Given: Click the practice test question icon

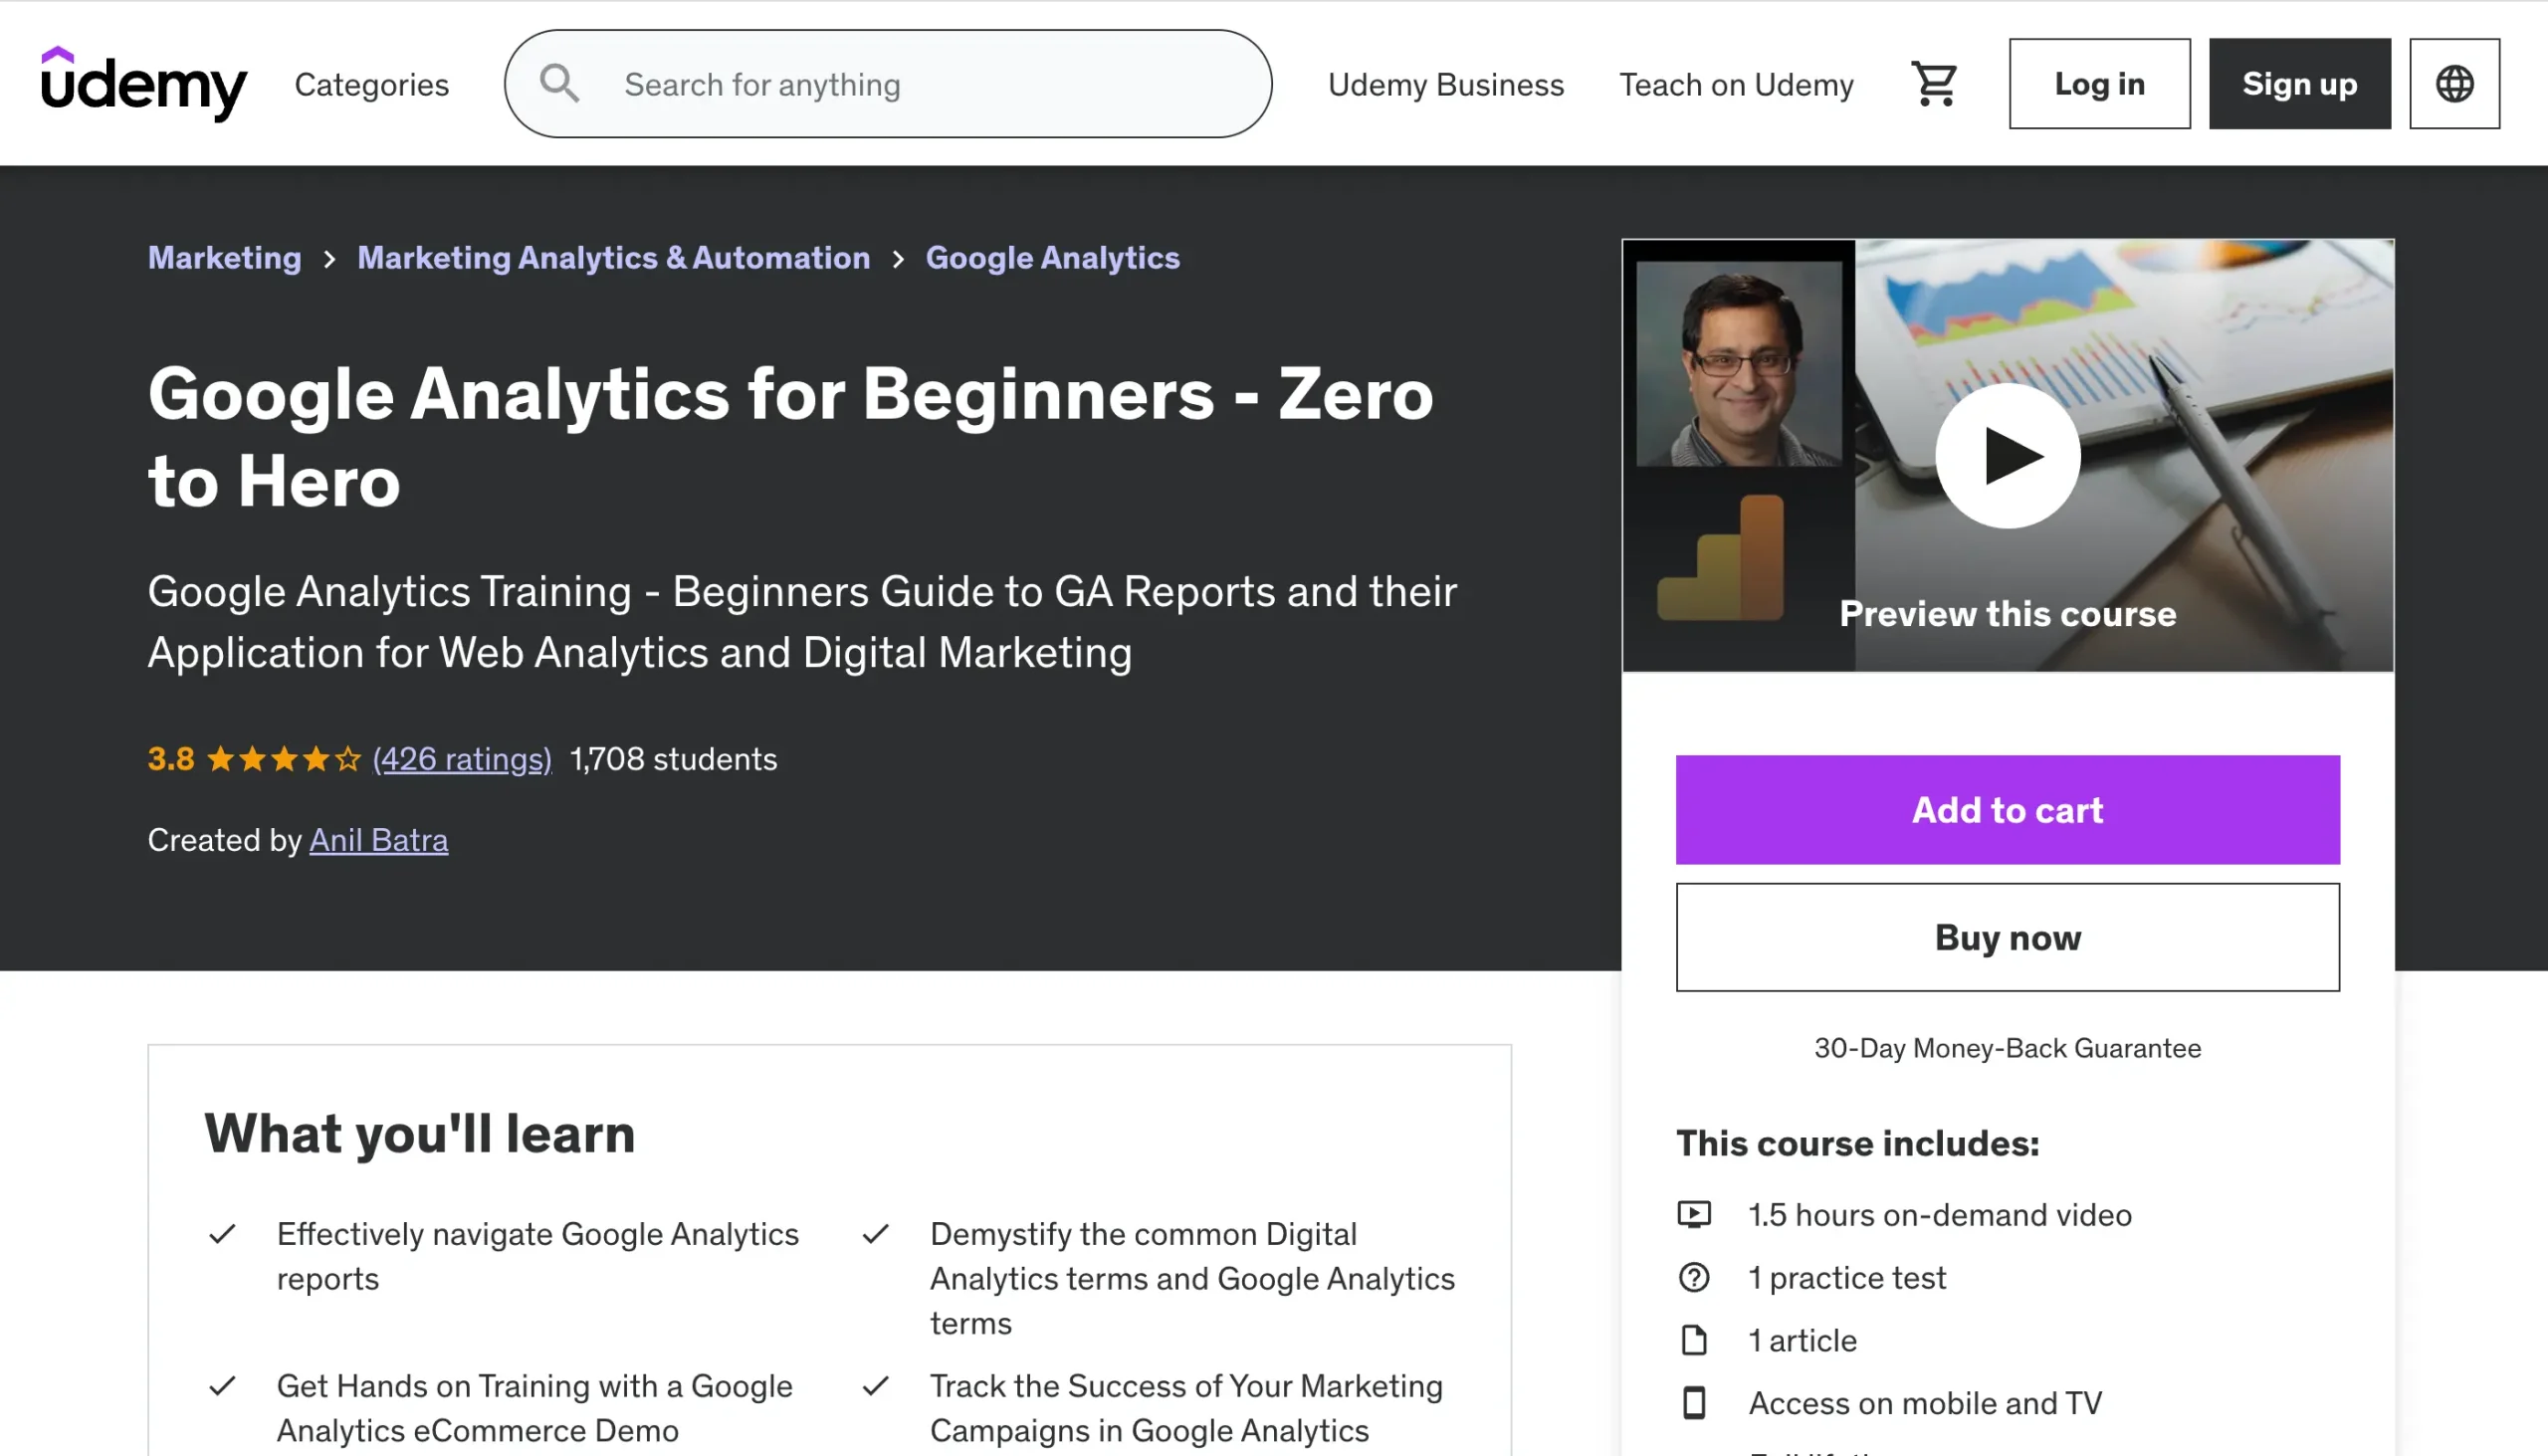Looking at the screenshot, I should click(x=1694, y=1277).
